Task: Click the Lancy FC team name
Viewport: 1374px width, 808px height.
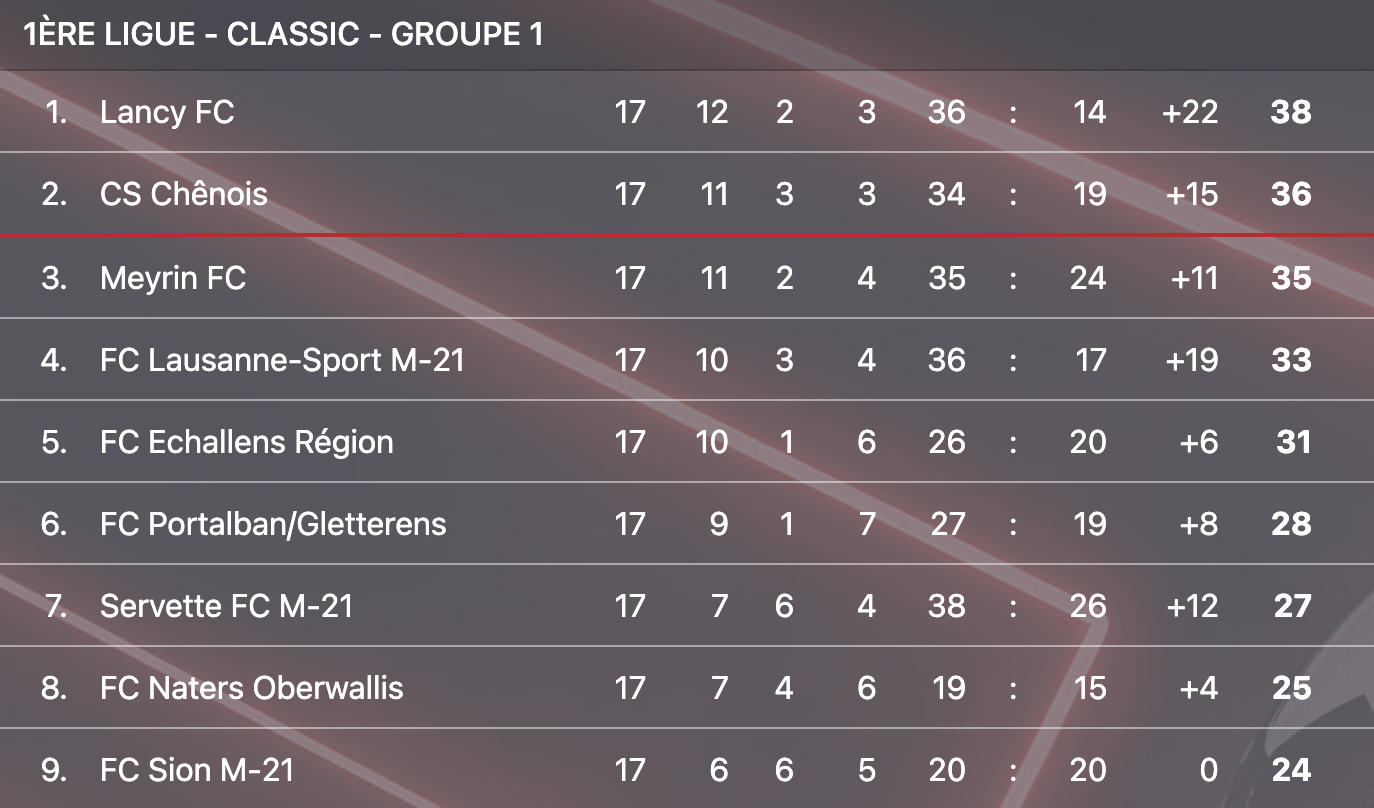Action: (x=167, y=111)
